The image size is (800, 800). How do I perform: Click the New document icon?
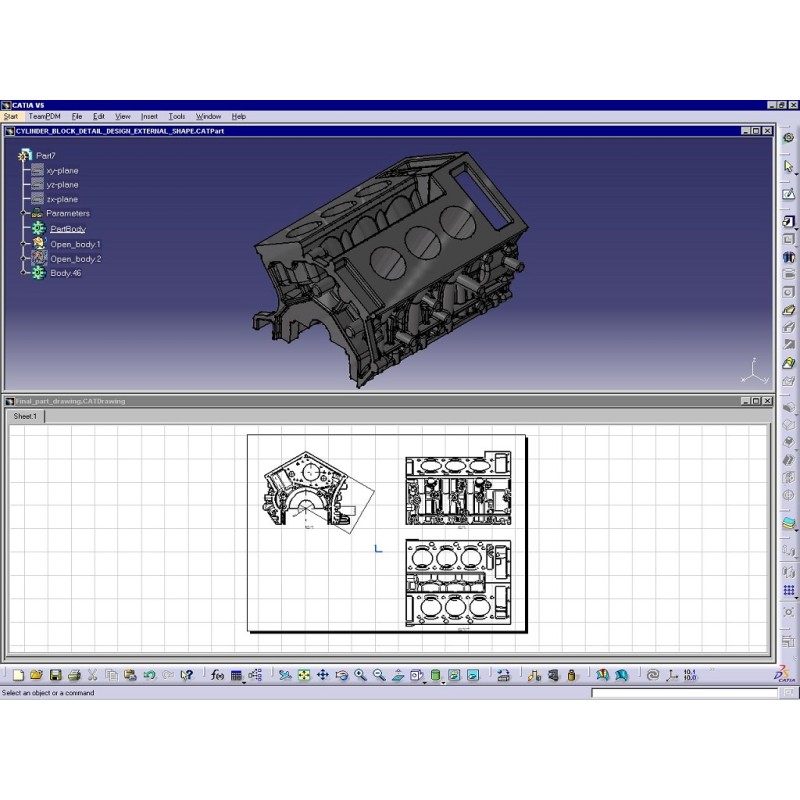click(x=18, y=675)
